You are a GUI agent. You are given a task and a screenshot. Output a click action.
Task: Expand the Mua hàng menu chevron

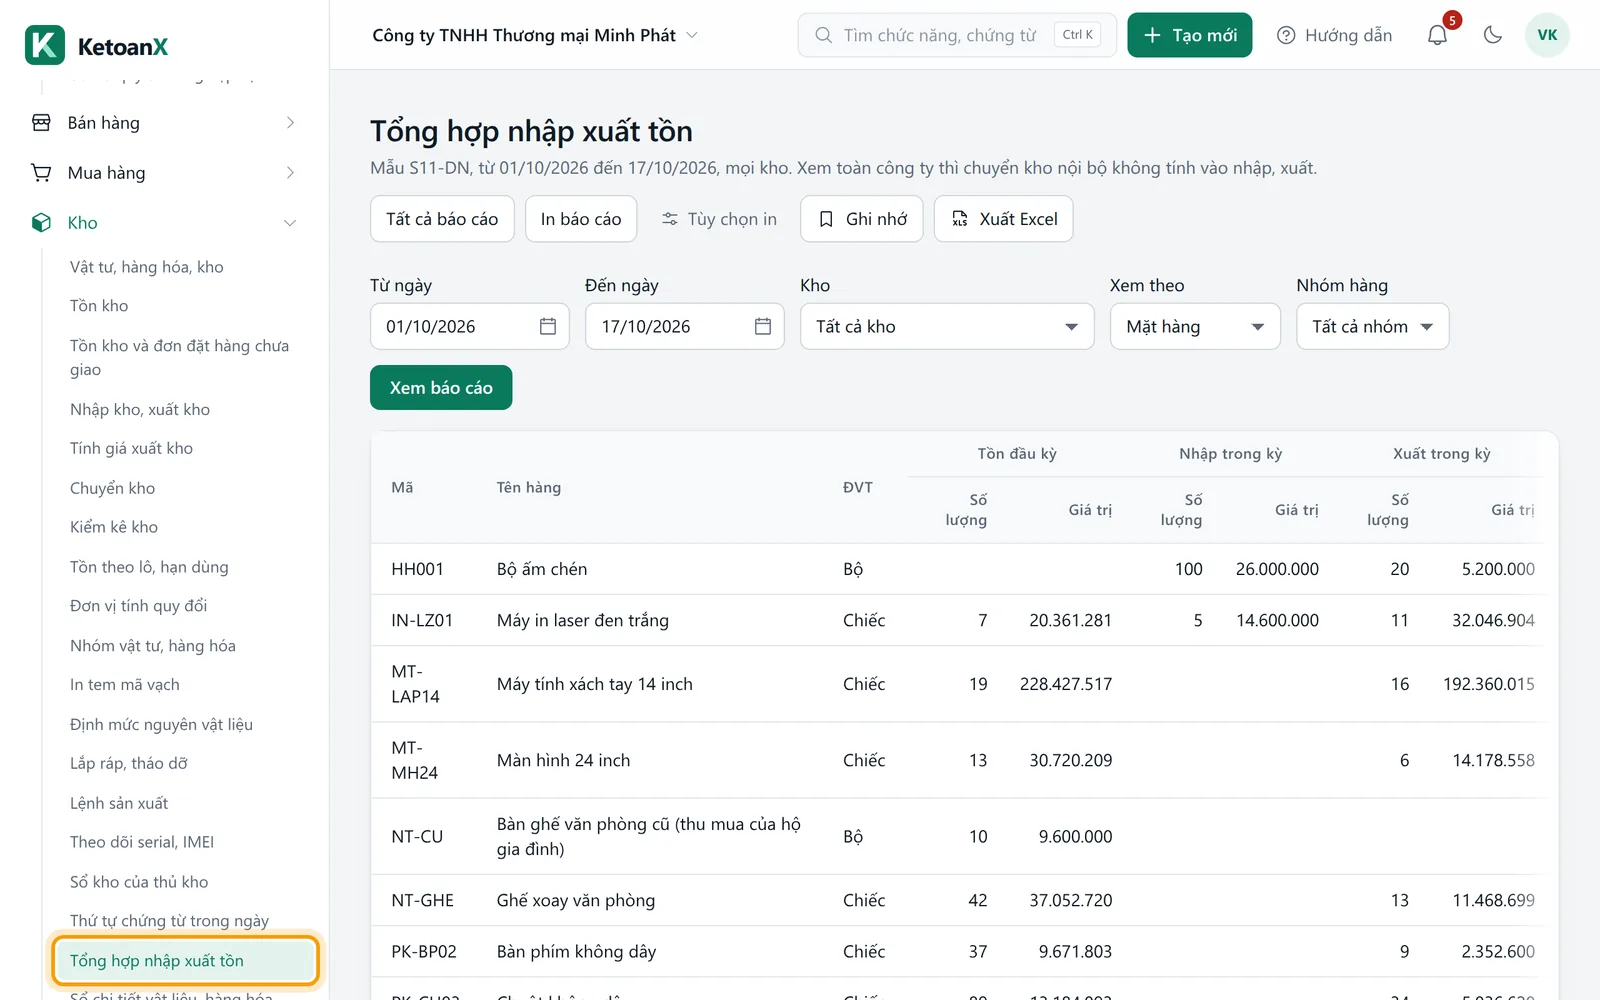pos(290,173)
